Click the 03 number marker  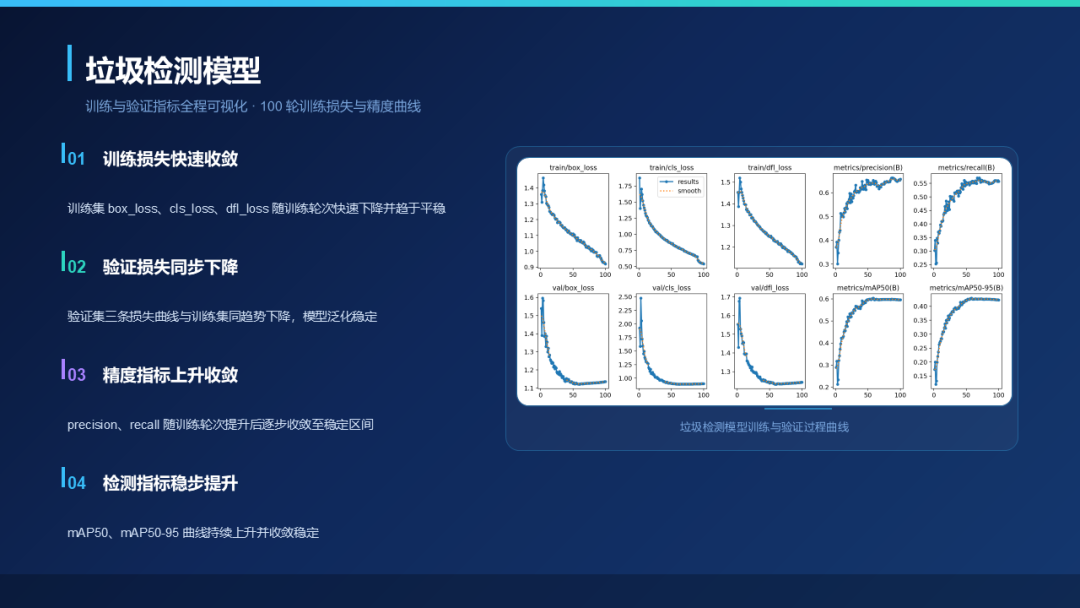coord(76,375)
